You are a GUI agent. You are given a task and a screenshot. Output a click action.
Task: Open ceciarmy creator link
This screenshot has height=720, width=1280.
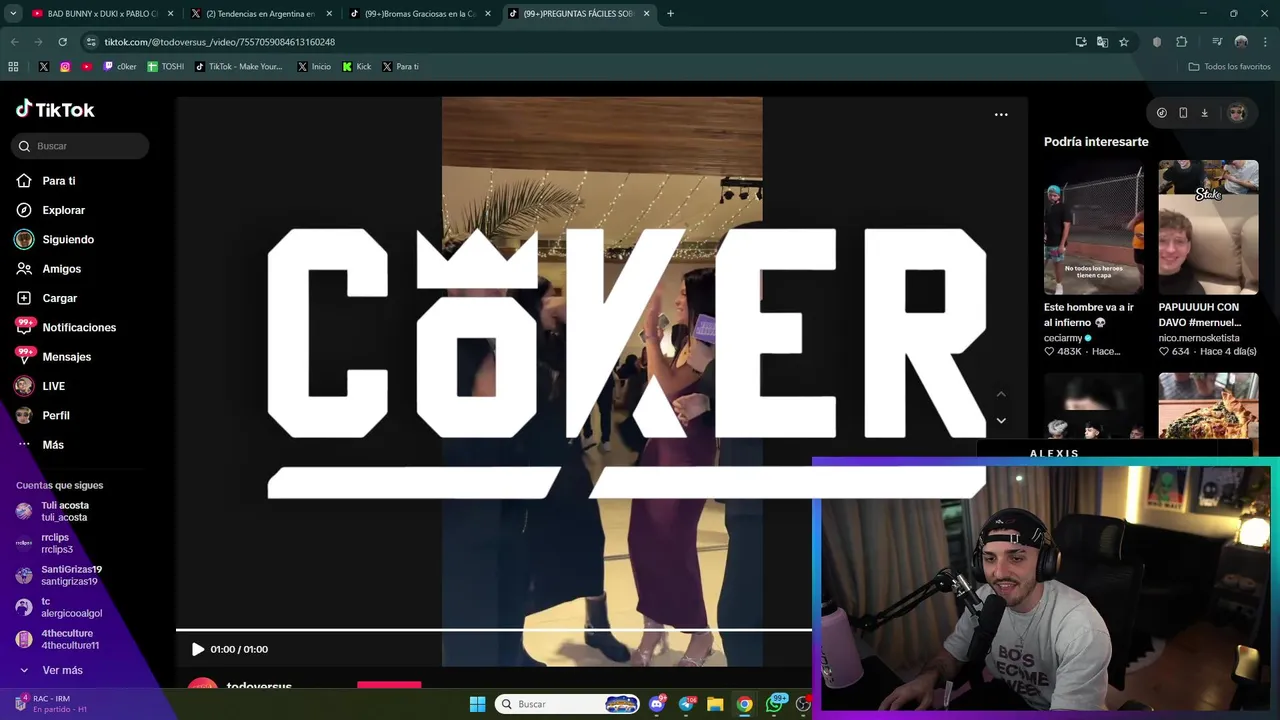pos(1068,338)
